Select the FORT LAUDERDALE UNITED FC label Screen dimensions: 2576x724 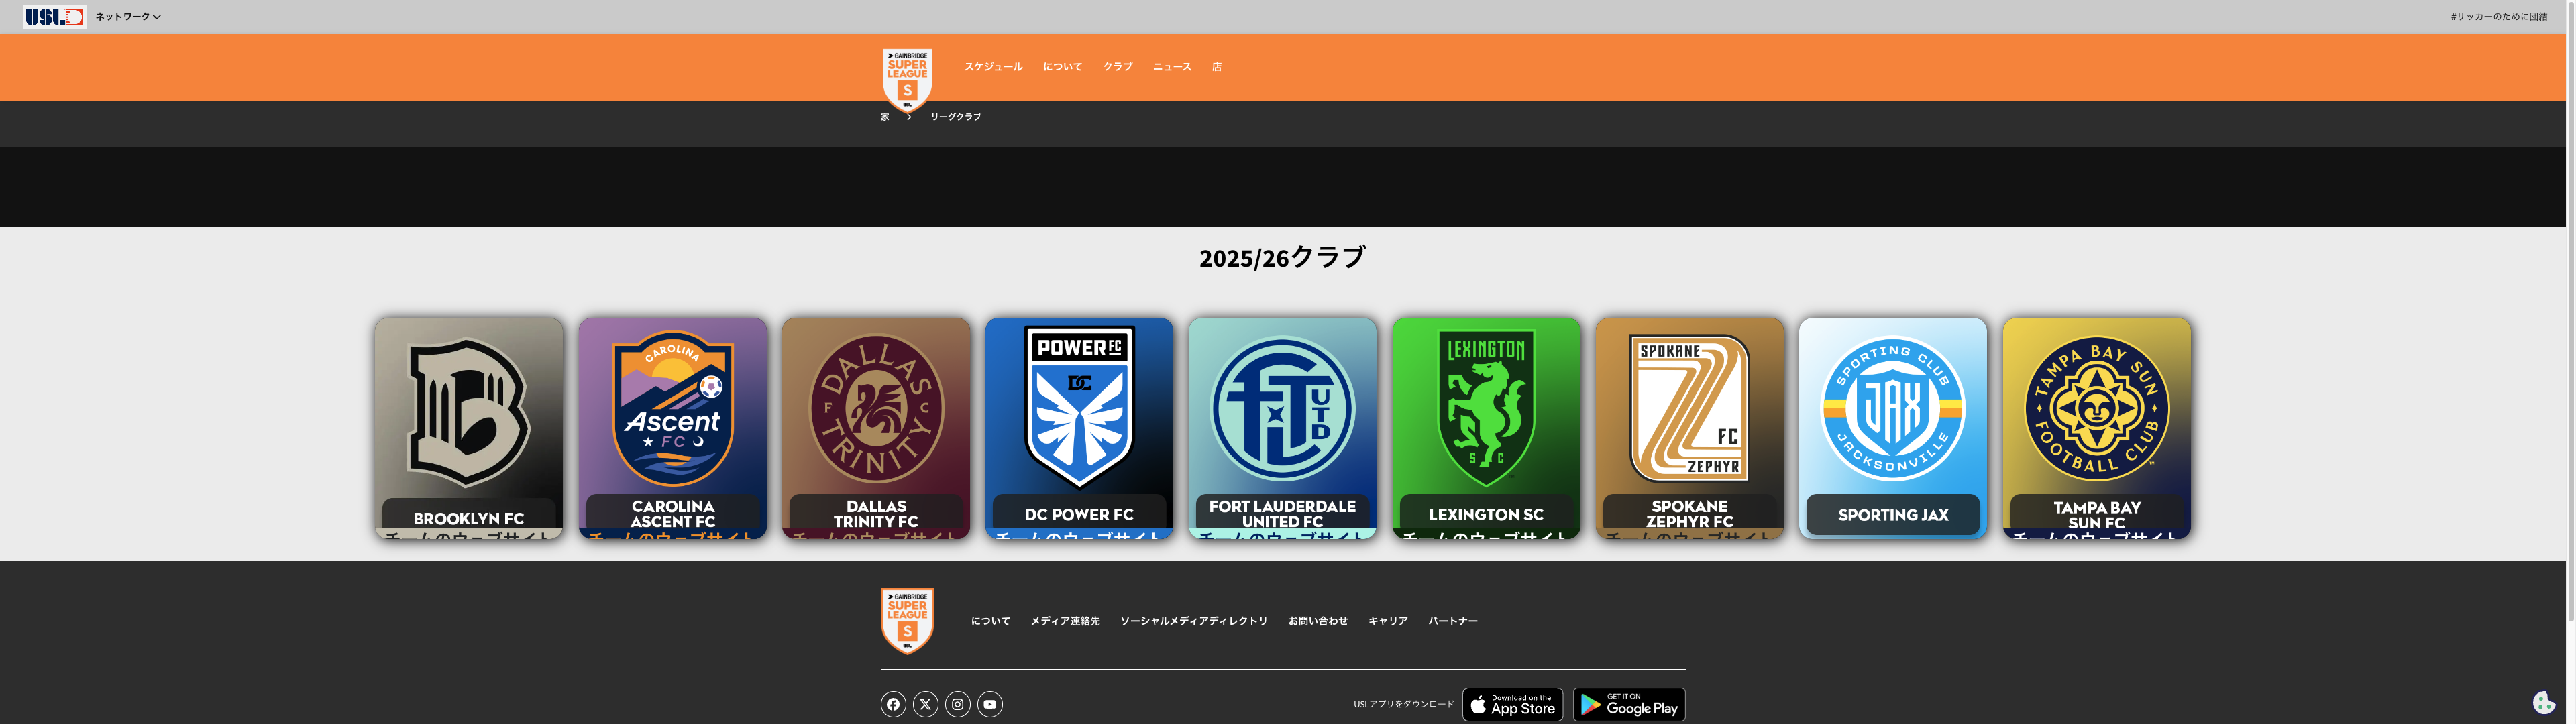(x=1283, y=513)
